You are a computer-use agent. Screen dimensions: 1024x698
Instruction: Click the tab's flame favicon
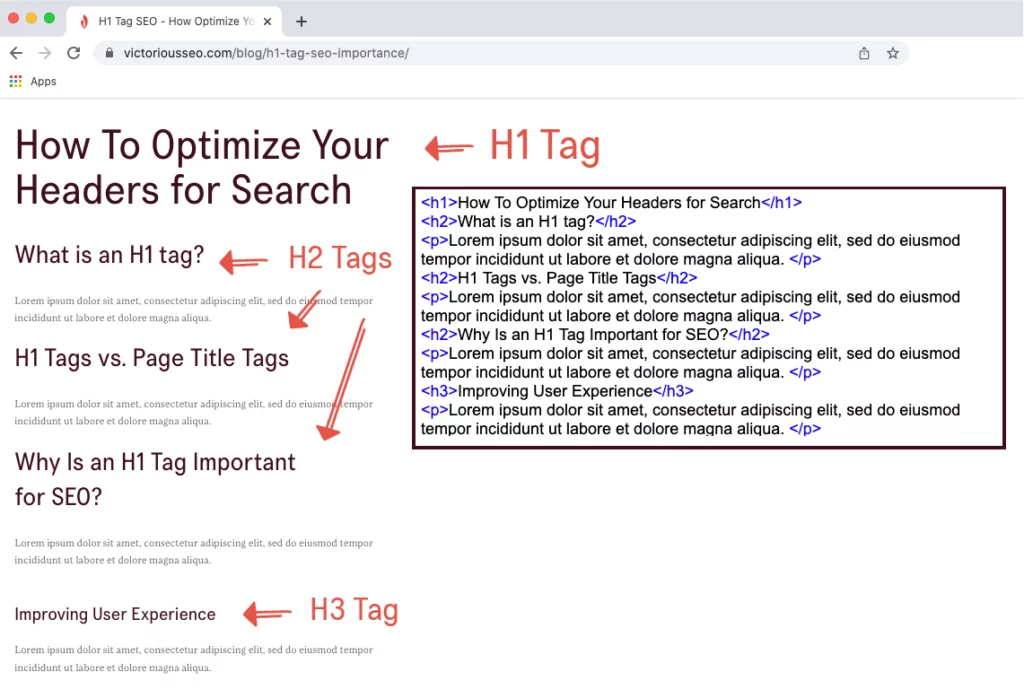84,22
